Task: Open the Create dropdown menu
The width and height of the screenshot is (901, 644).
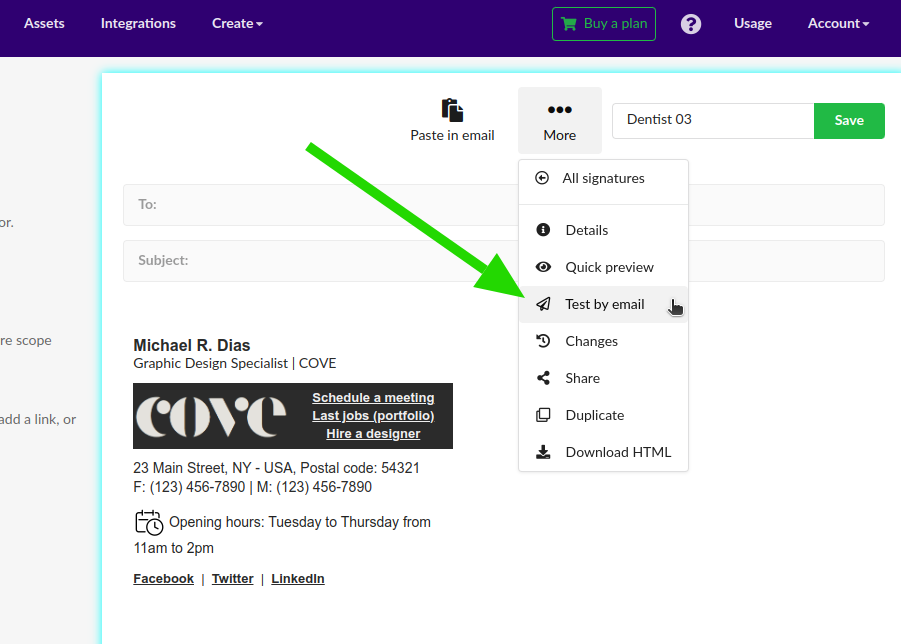Action: (x=236, y=23)
